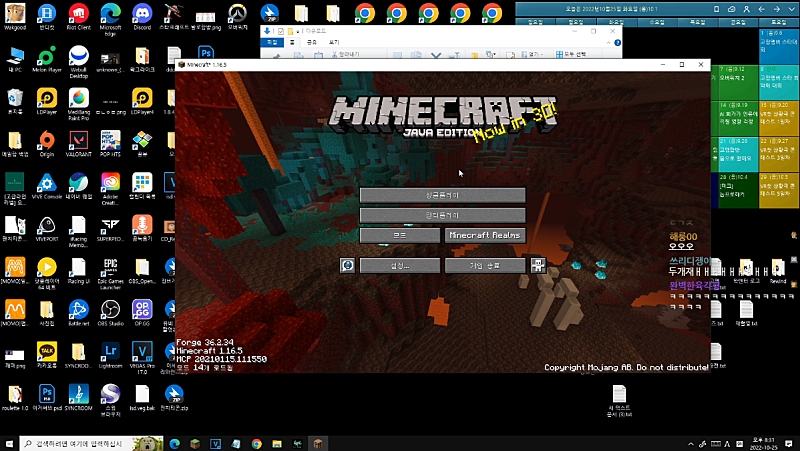Screen dimensions: 800x451
Task: Select the last txt file on the desktop
Action: coord(619,401)
